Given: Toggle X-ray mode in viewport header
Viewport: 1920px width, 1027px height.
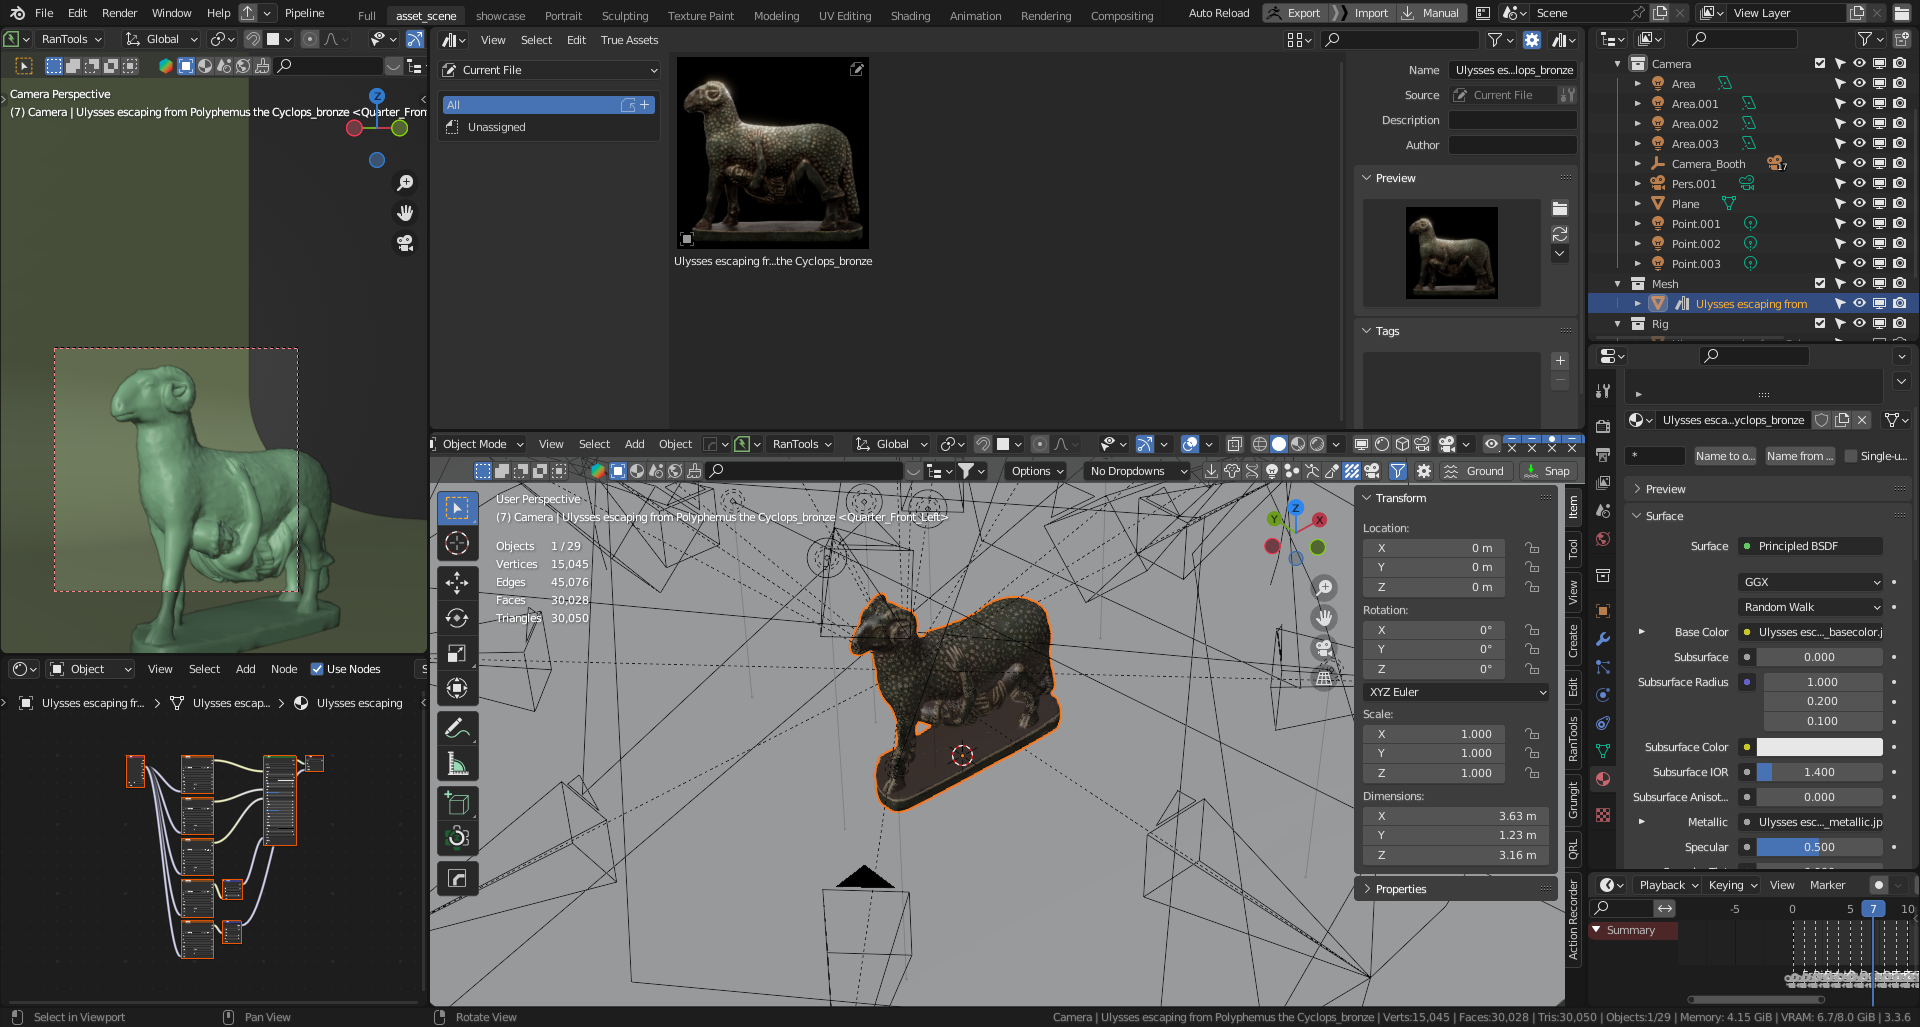Looking at the screenshot, I should click(1234, 444).
